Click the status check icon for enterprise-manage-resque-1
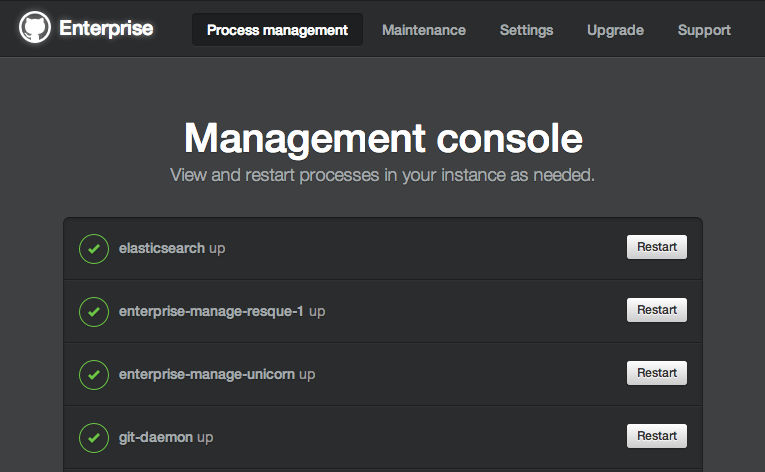Viewport: 765px width, 472px height. click(x=94, y=311)
